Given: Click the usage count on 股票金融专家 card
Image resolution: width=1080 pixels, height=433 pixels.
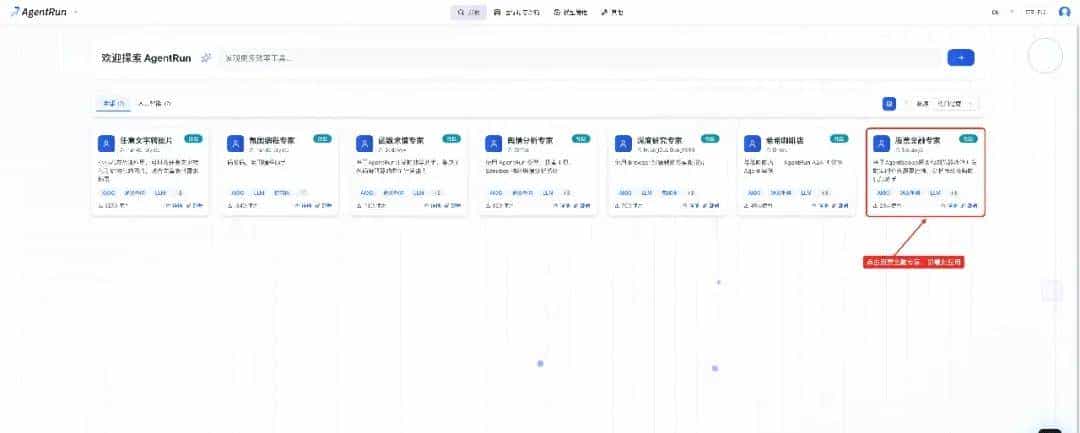Looking at the screenshot, I should point(889,205).
